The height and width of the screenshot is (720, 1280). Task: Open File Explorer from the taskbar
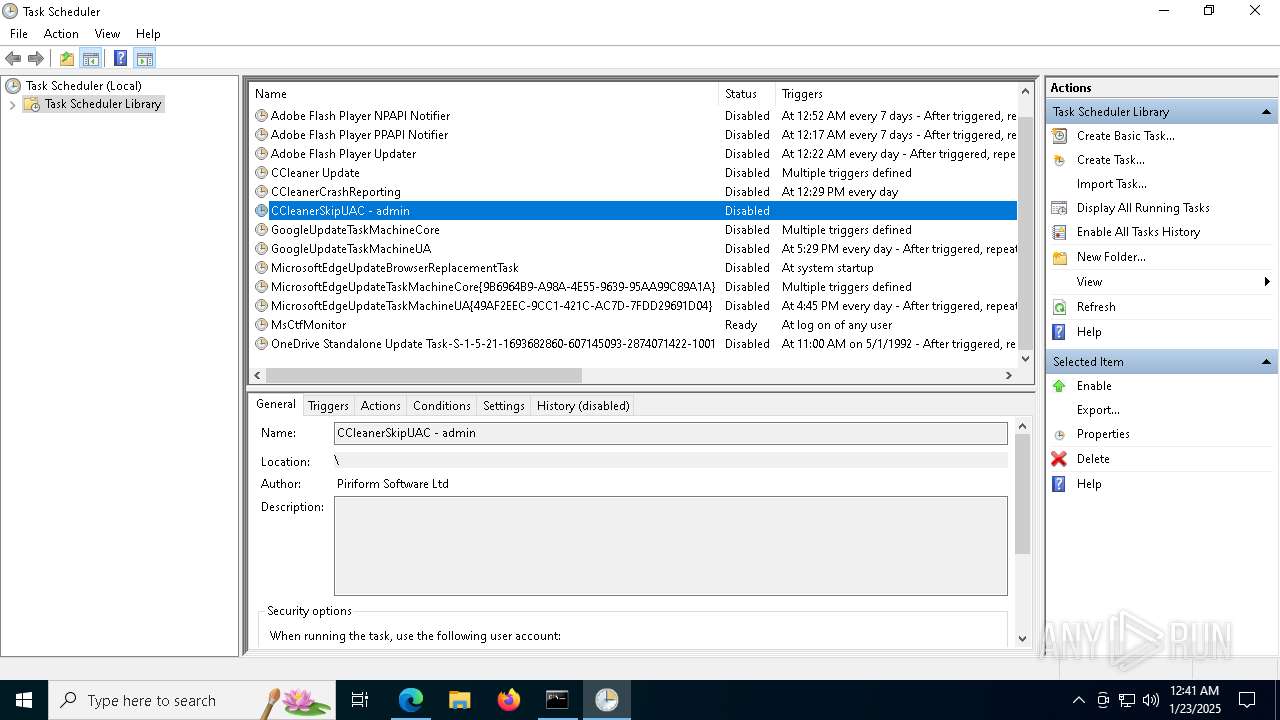tap(460, 700)
